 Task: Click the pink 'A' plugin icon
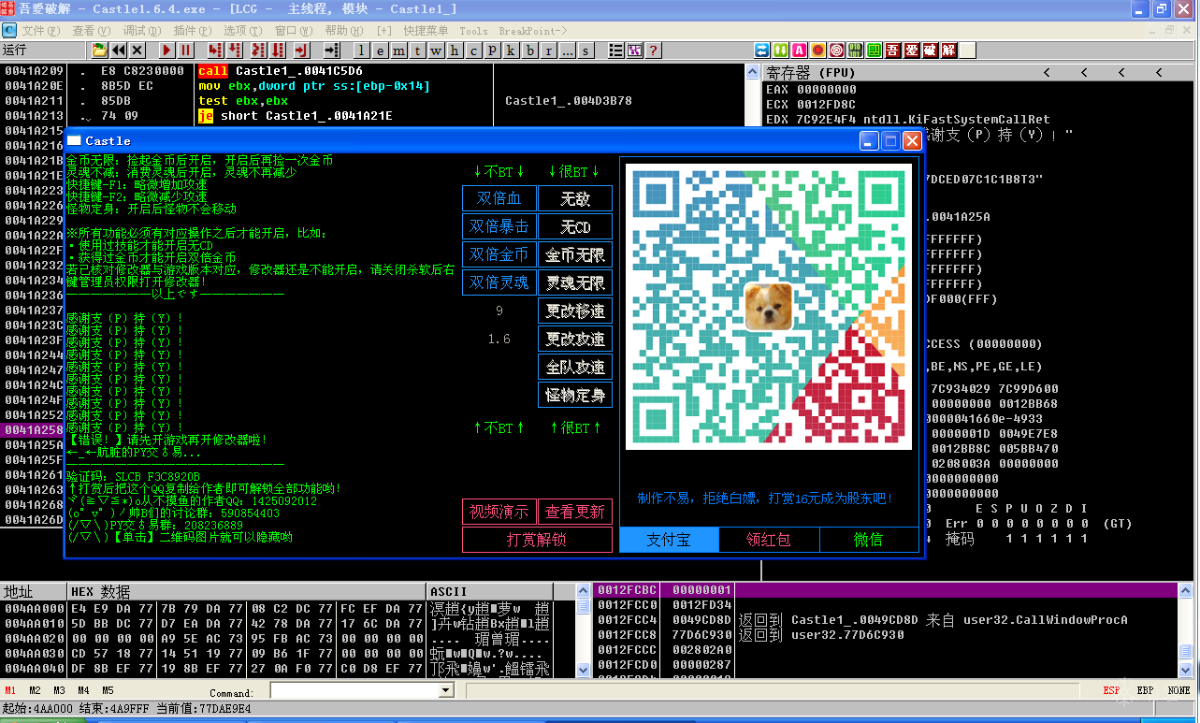(x=799, y=50)
